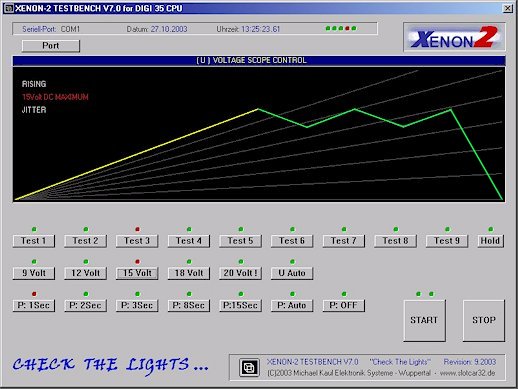Select the 9 Volt voltage setting
The width and height of the screenshot is (518, 389).
(34, 273)
